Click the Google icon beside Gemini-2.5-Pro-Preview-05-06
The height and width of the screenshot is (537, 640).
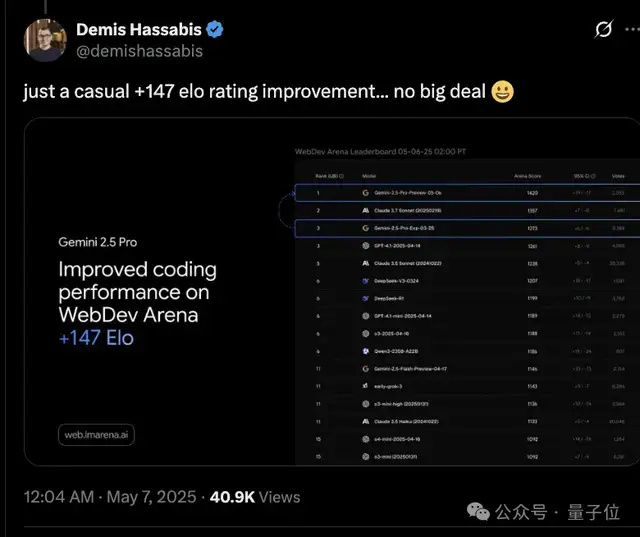click(x=366, y=193)
